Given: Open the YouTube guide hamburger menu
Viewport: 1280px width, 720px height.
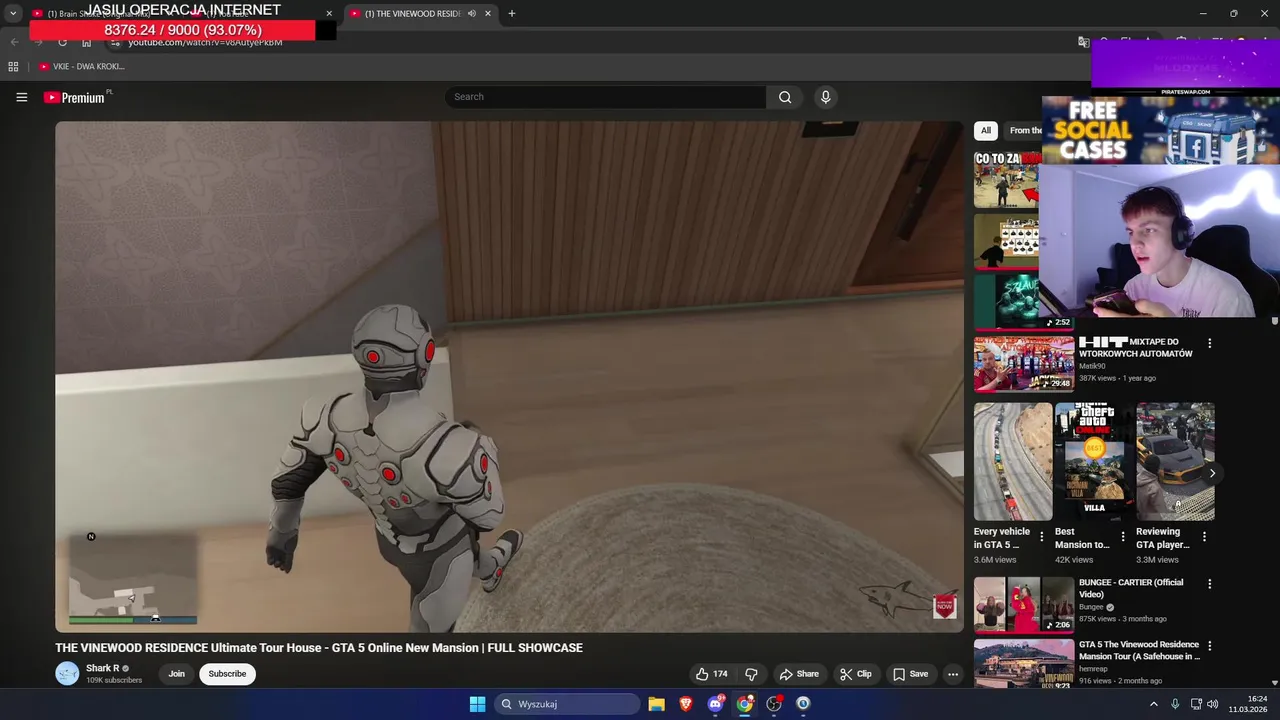Looking at the screenshot, I should (21, 97).
